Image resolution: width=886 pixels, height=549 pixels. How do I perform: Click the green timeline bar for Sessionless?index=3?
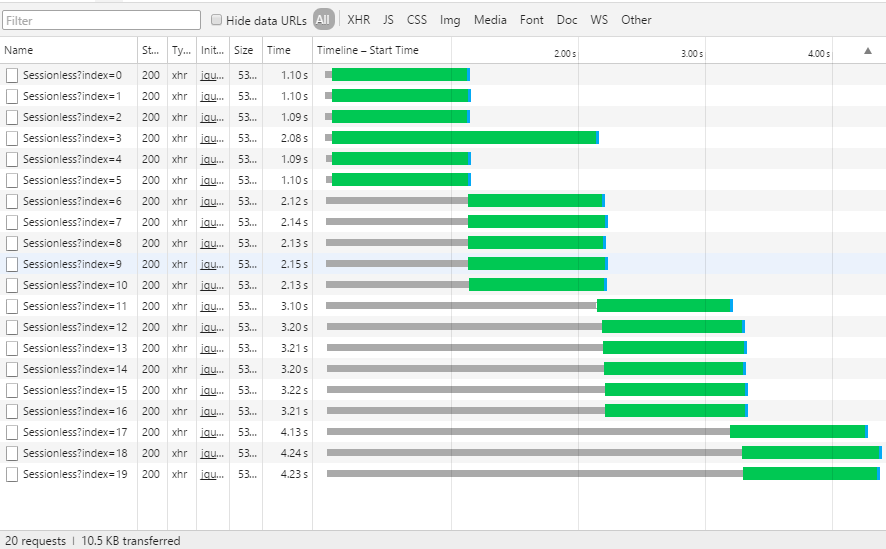click(x=464, y=138)
